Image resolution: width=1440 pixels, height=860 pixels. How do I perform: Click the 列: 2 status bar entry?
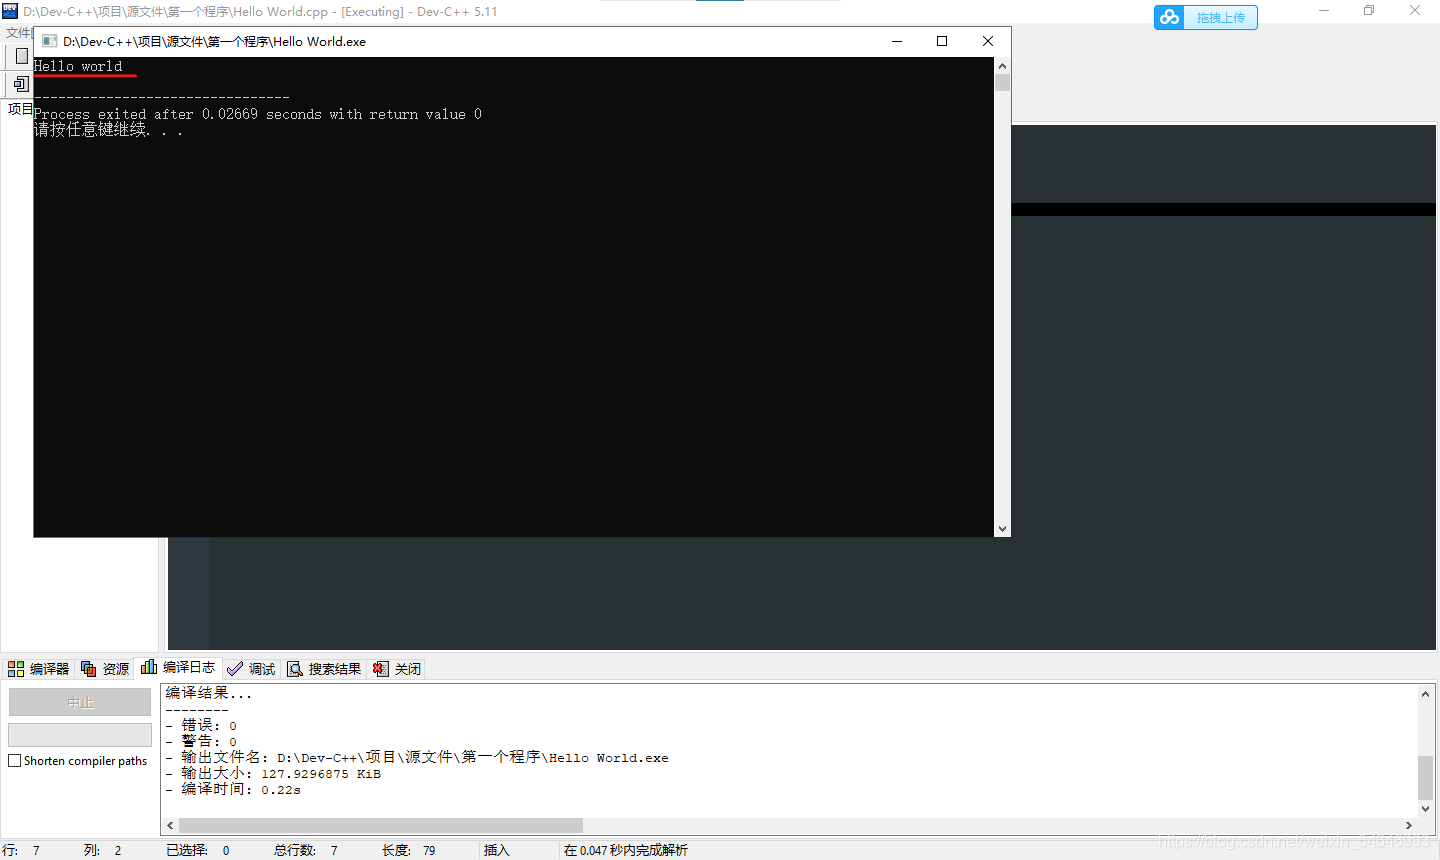click(103, 850)
